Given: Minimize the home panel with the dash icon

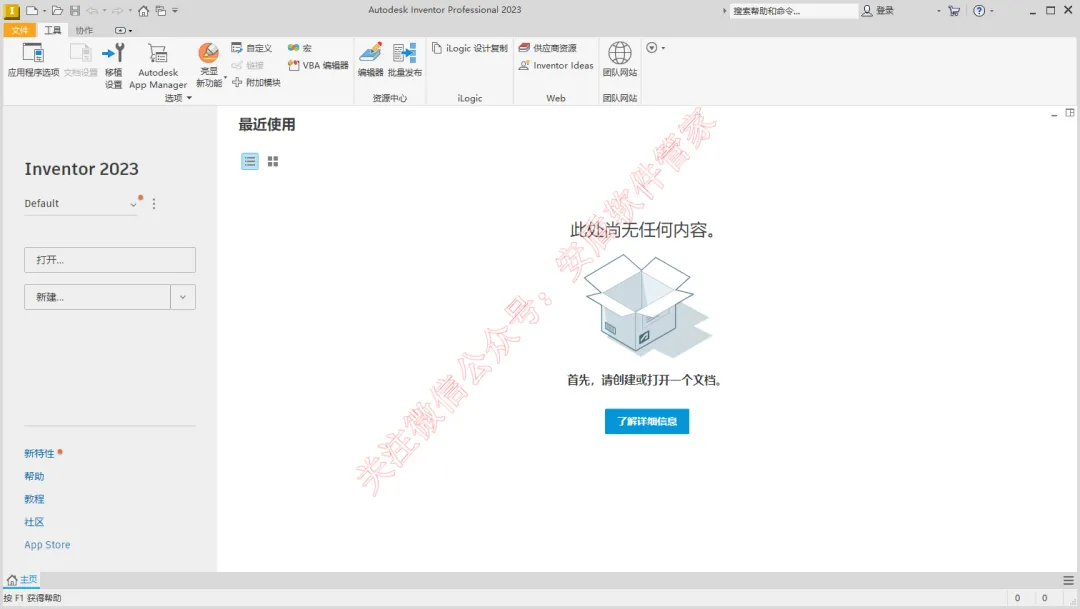Looking at the screenshot, I should coord(1054,114).
